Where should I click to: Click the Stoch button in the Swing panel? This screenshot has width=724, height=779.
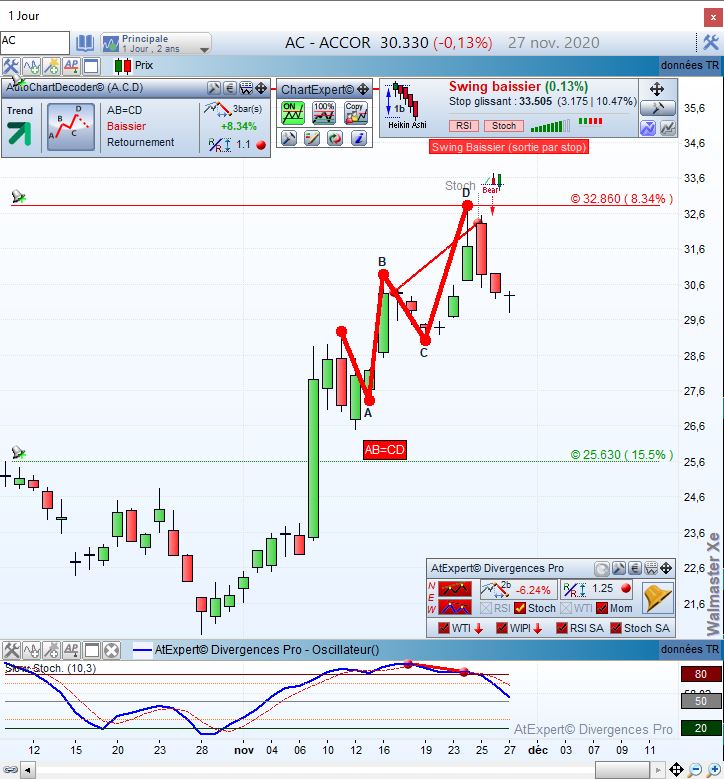pos(504,126)
